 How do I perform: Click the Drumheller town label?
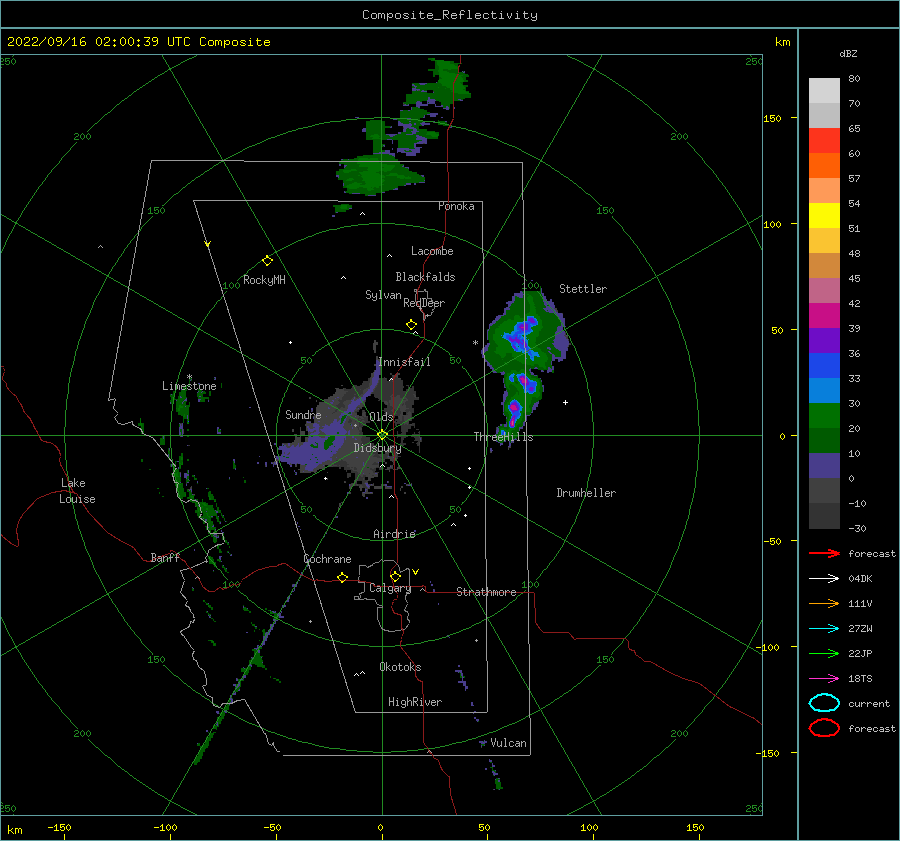586,493
